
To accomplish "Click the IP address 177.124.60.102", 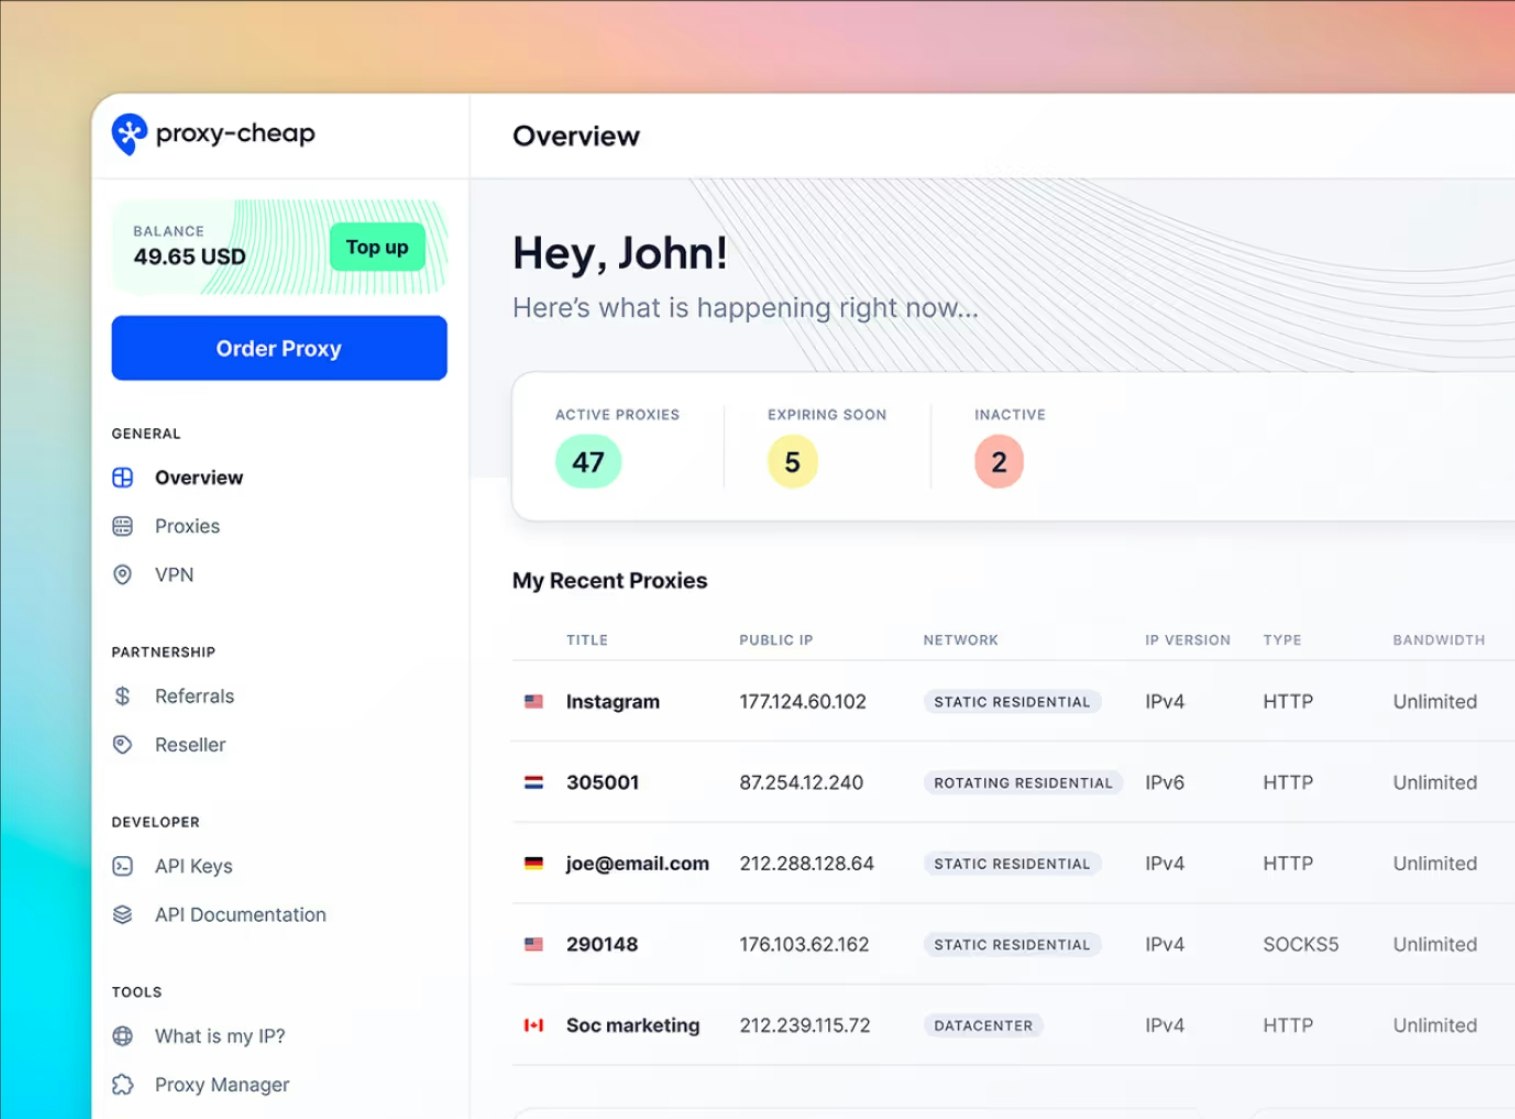I will click(x=803, y=702).
